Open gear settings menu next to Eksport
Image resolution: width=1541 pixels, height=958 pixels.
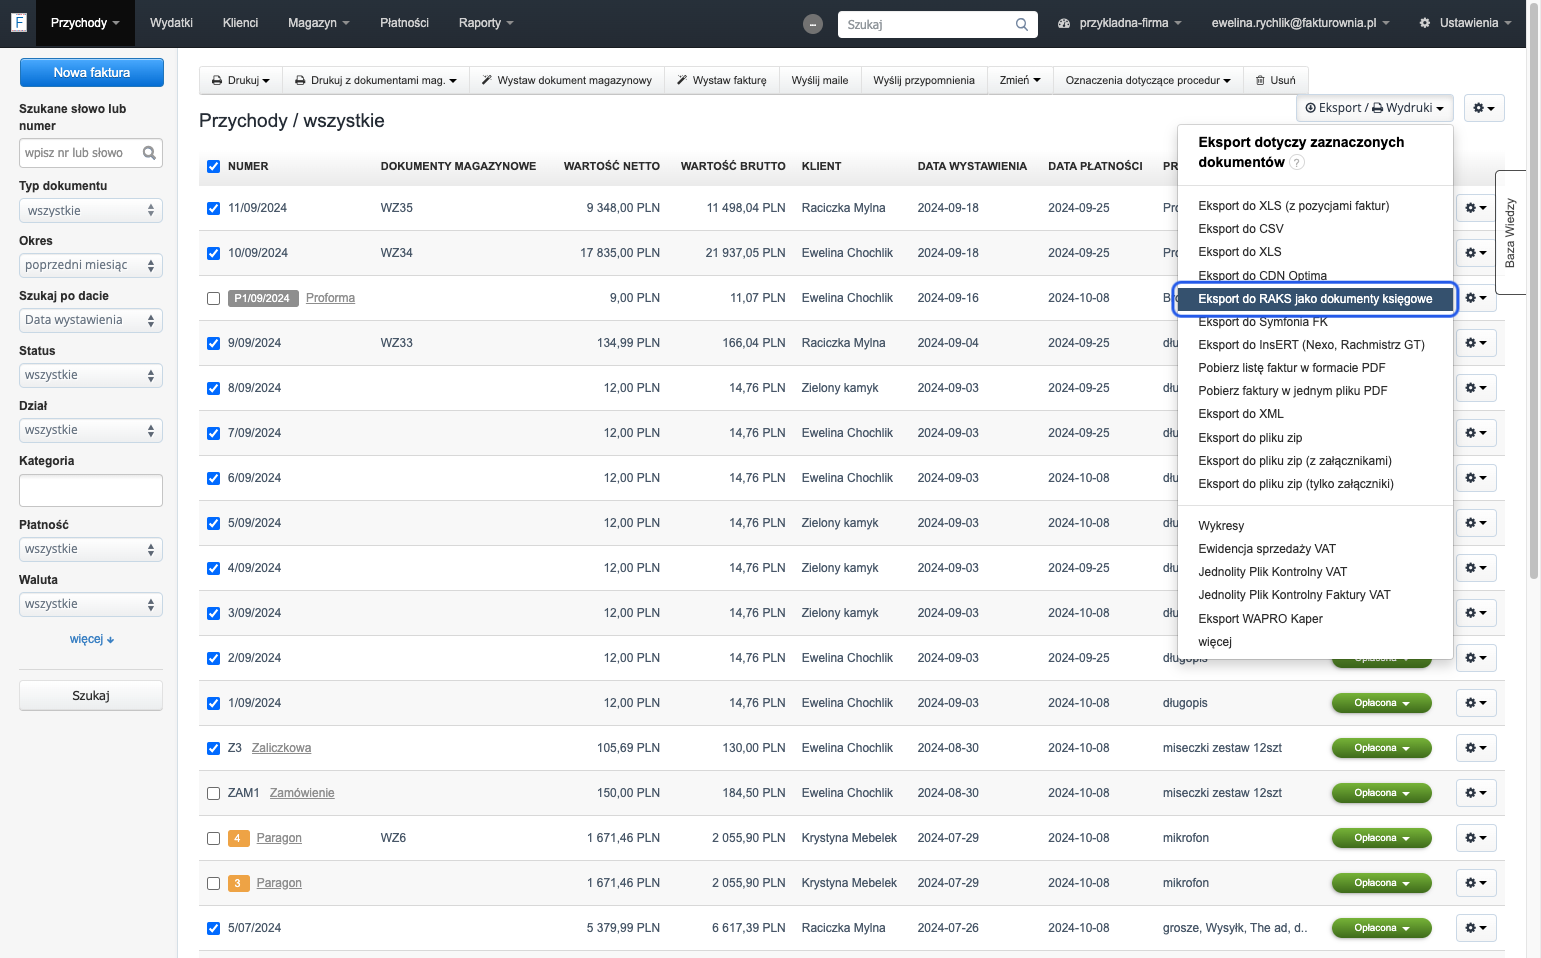(1484, 108)
